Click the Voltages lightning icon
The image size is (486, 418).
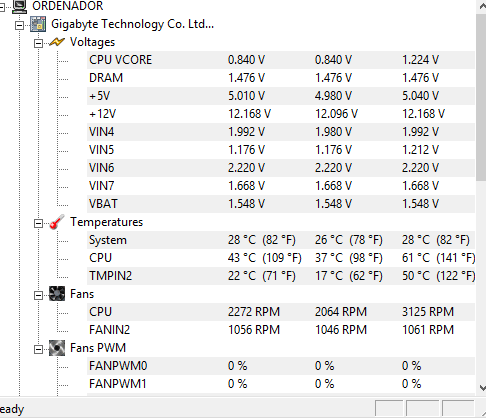coord(57,42)
